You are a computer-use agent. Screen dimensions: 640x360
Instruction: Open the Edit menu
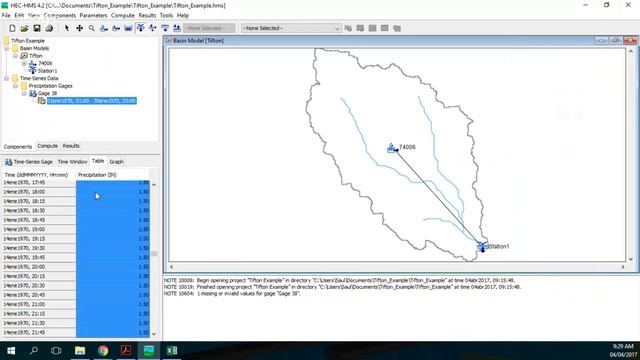point(19,16)
